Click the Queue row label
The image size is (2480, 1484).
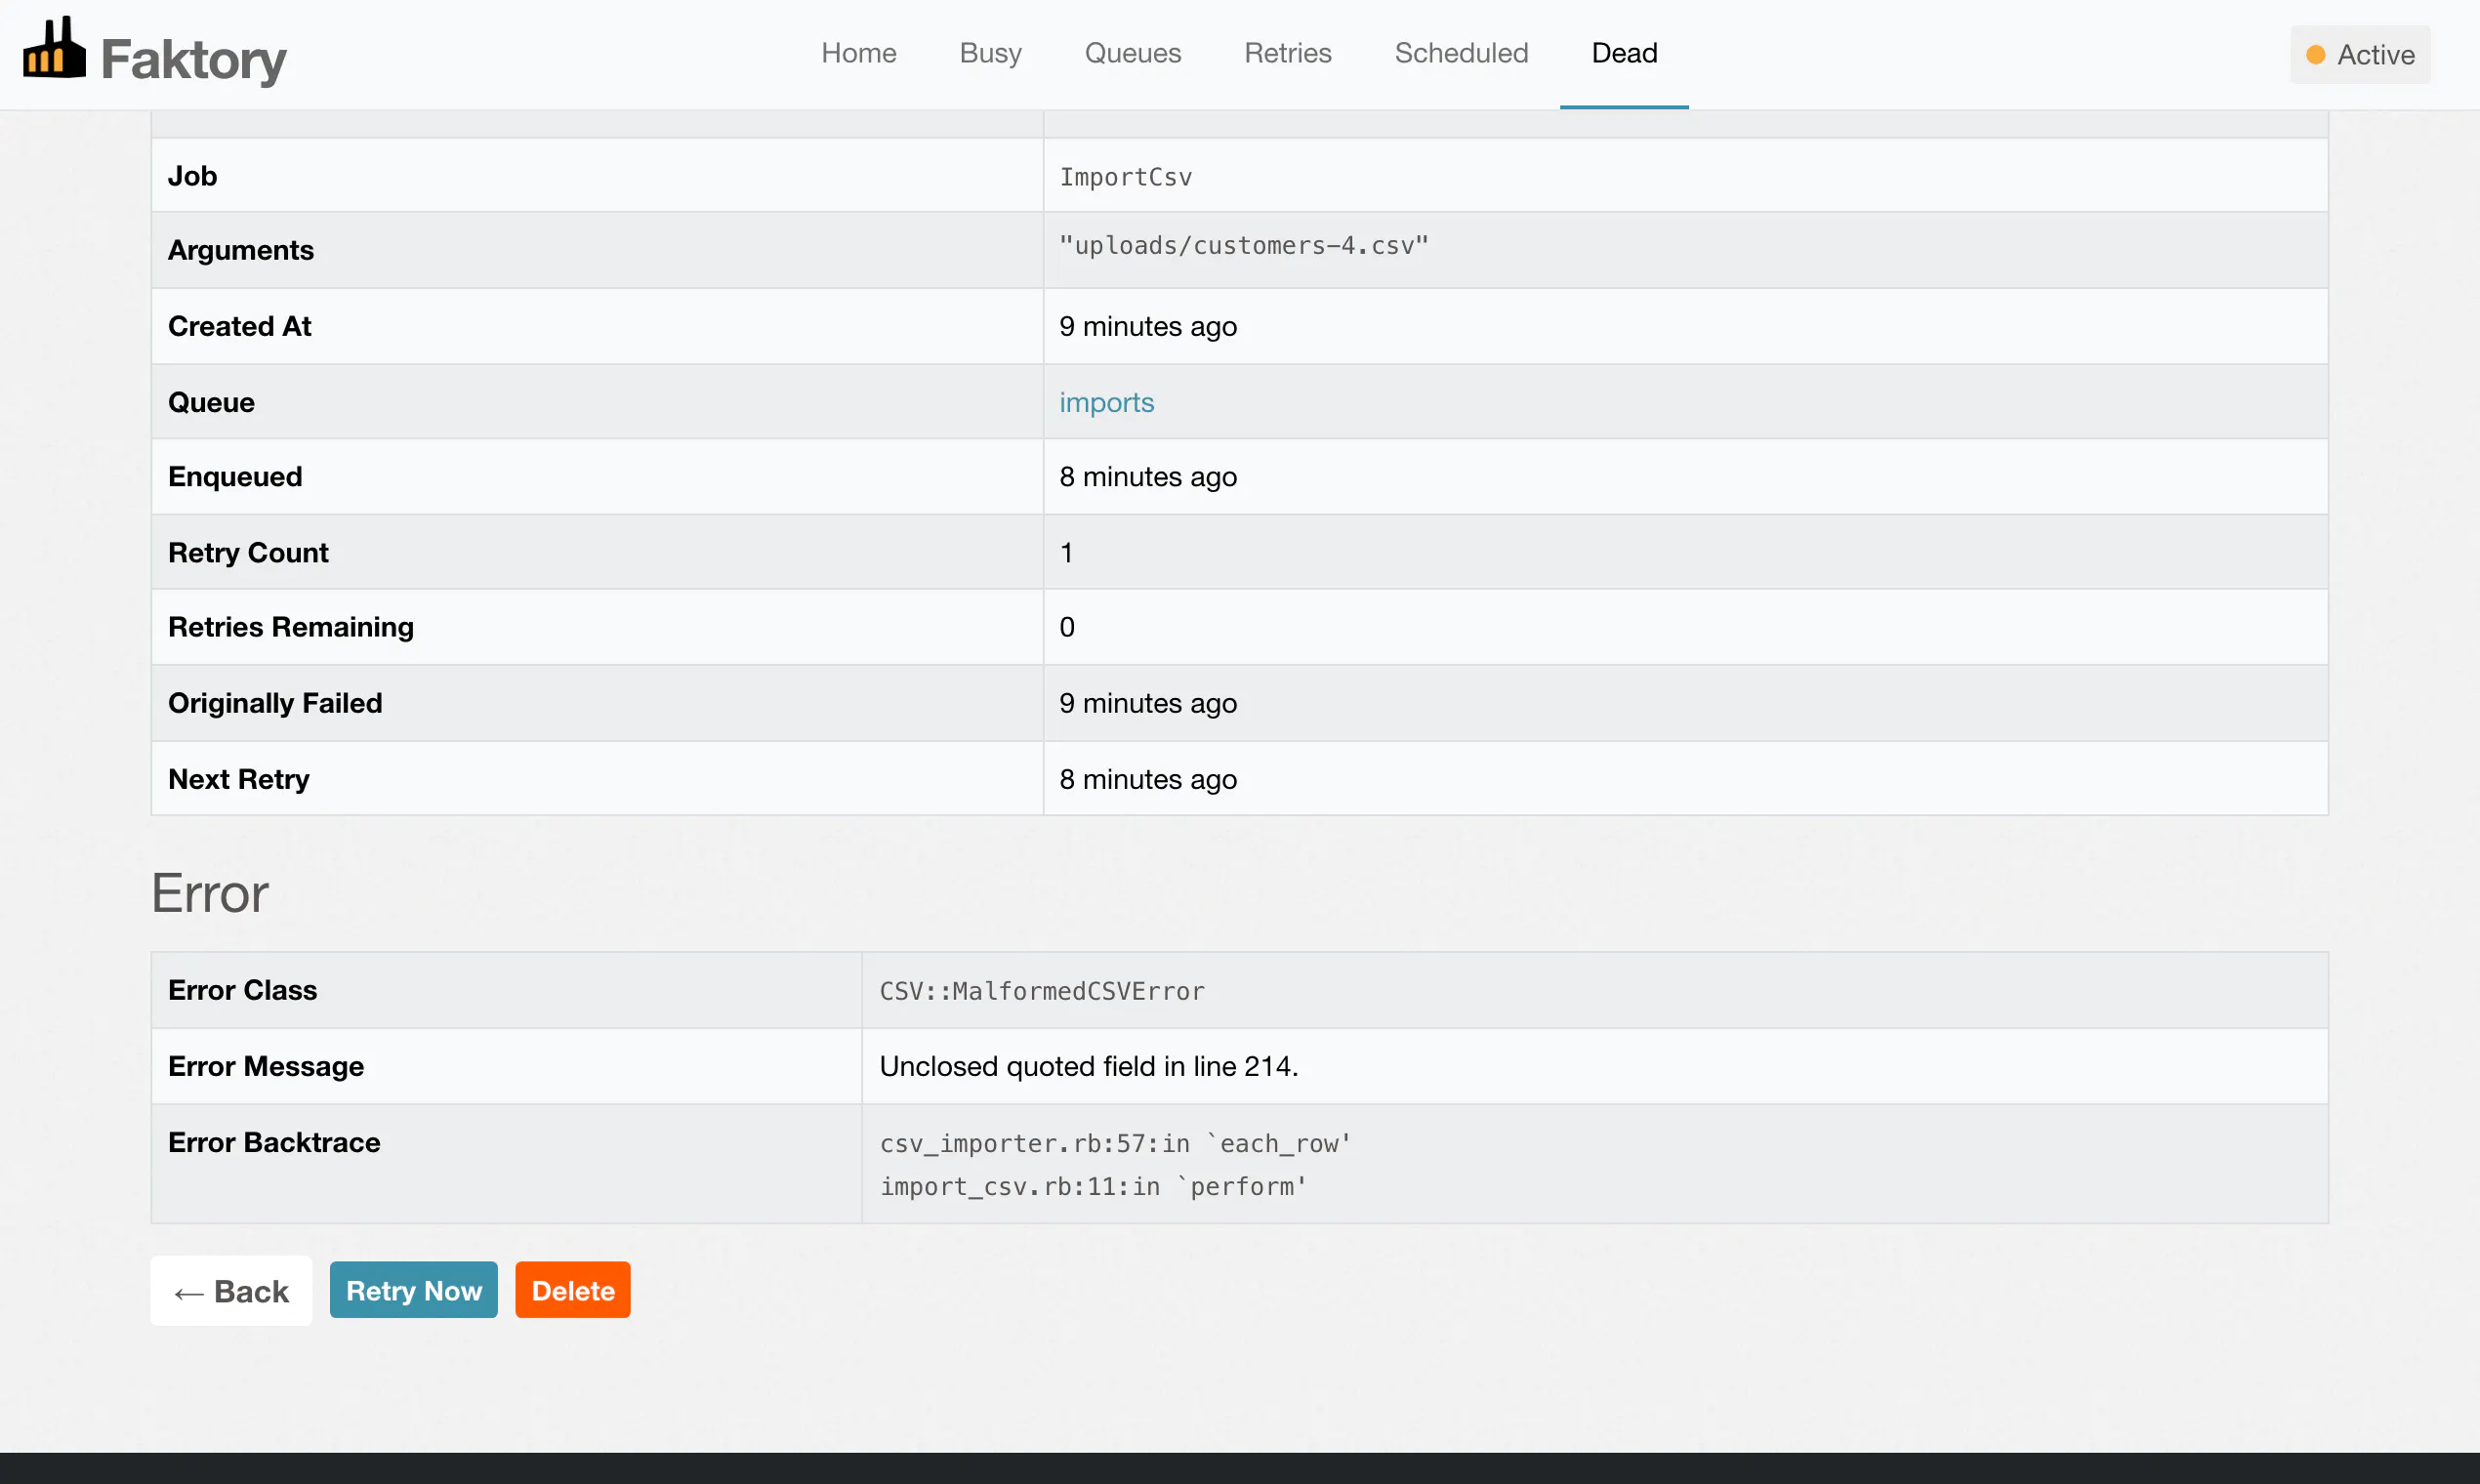click(211, 402)
